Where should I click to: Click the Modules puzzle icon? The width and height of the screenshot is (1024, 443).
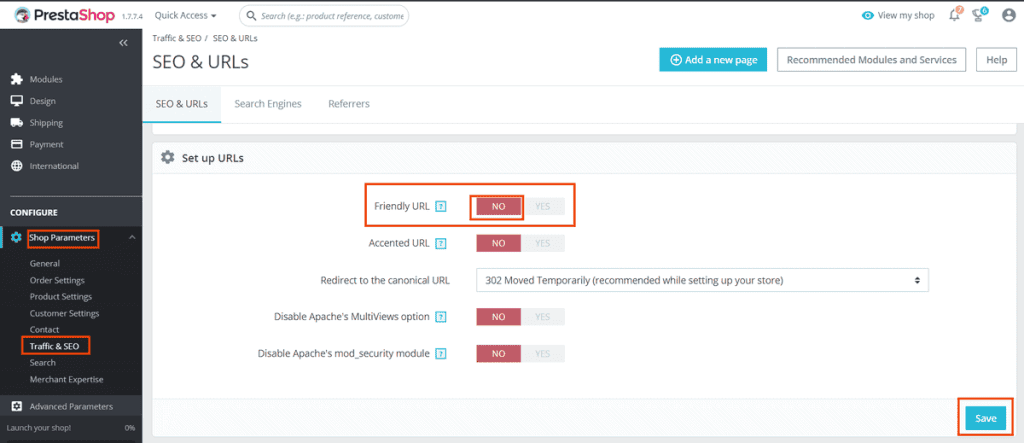coord(17,79)
